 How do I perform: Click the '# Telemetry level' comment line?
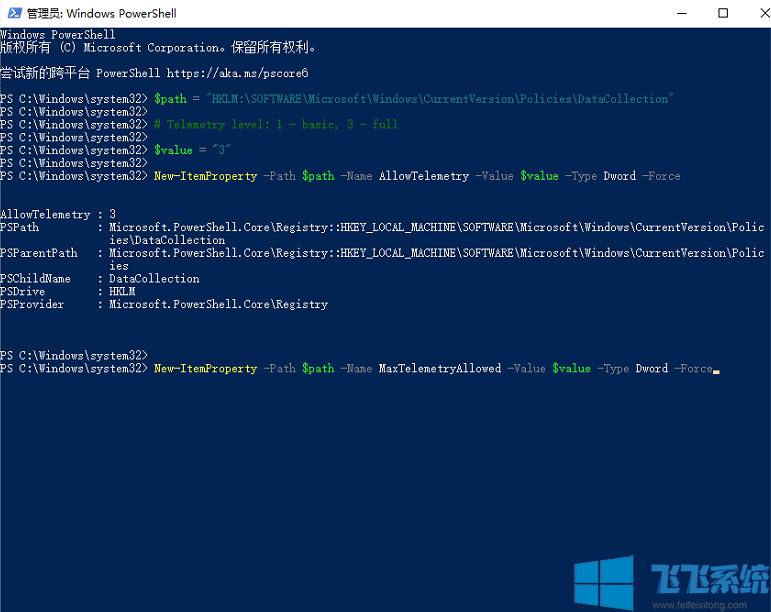click(276, 124)
